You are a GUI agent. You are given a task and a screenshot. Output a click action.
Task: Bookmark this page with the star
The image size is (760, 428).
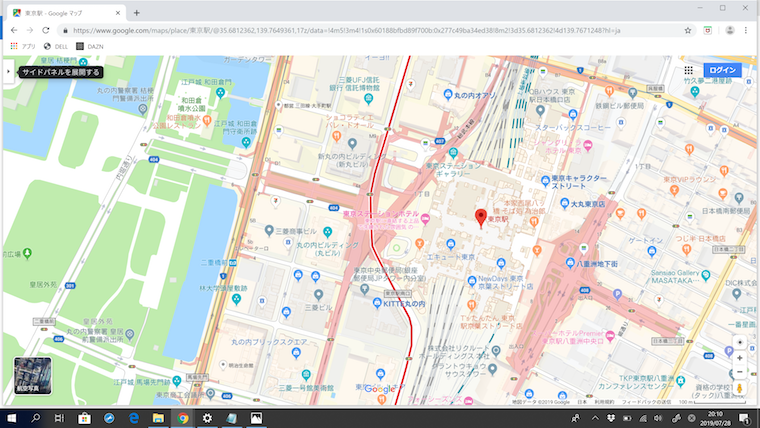click(x=688, y=30)
